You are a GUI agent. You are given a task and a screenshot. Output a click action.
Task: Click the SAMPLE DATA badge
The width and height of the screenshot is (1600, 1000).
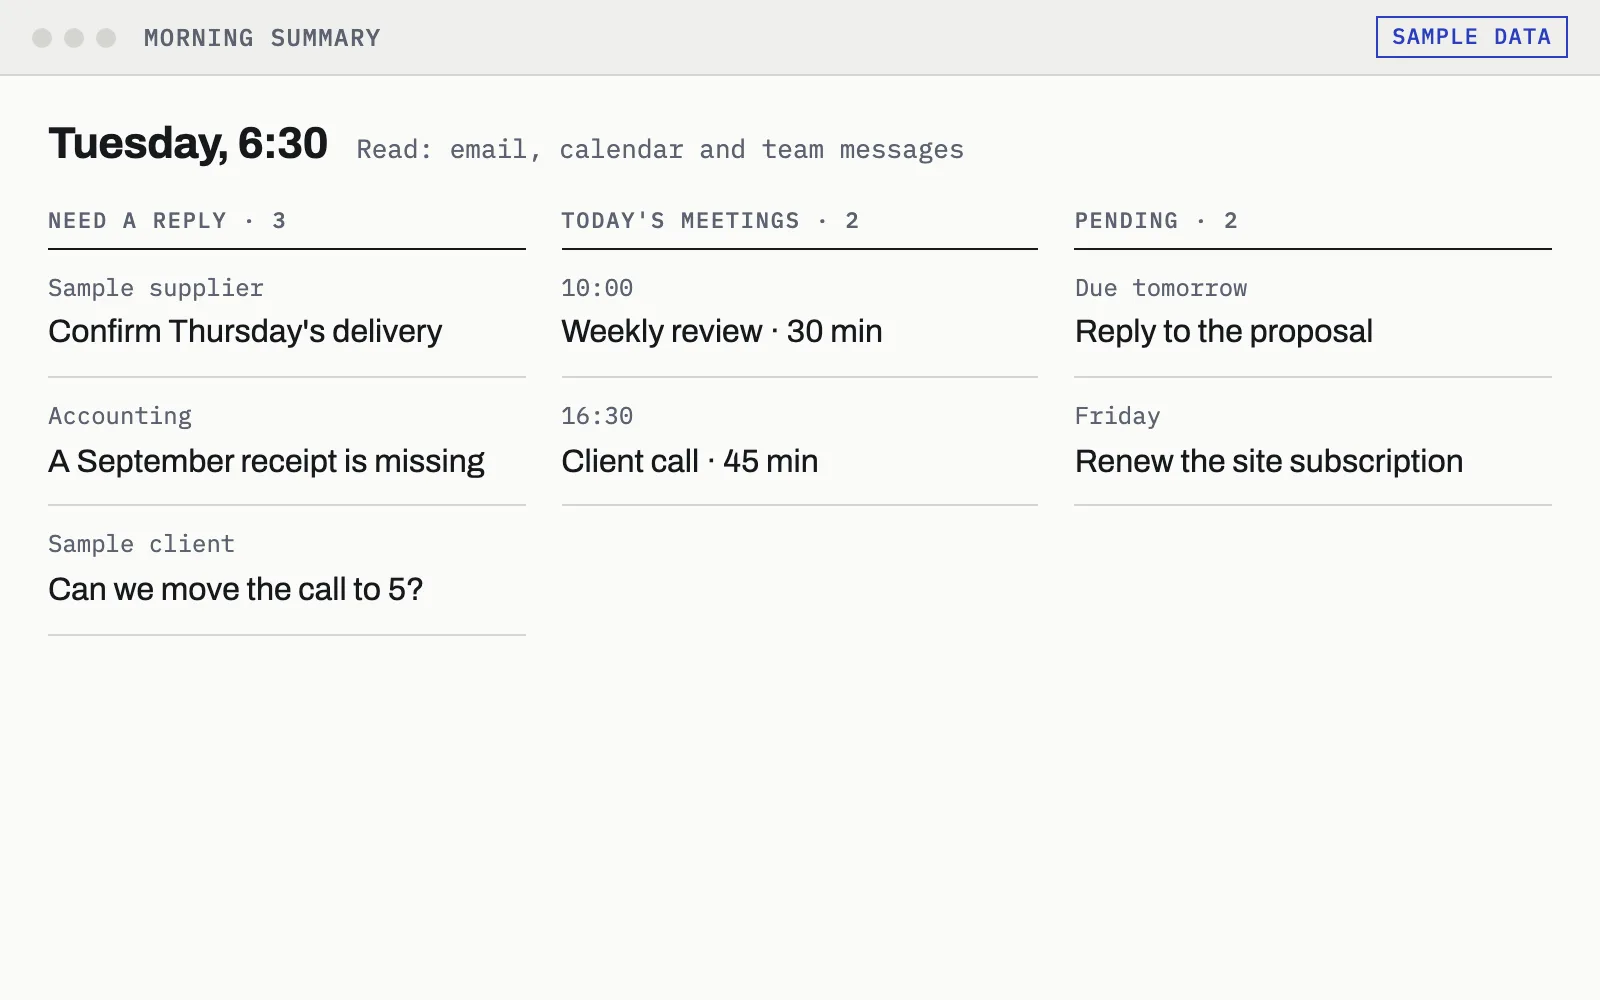(x=1471, y=37)
